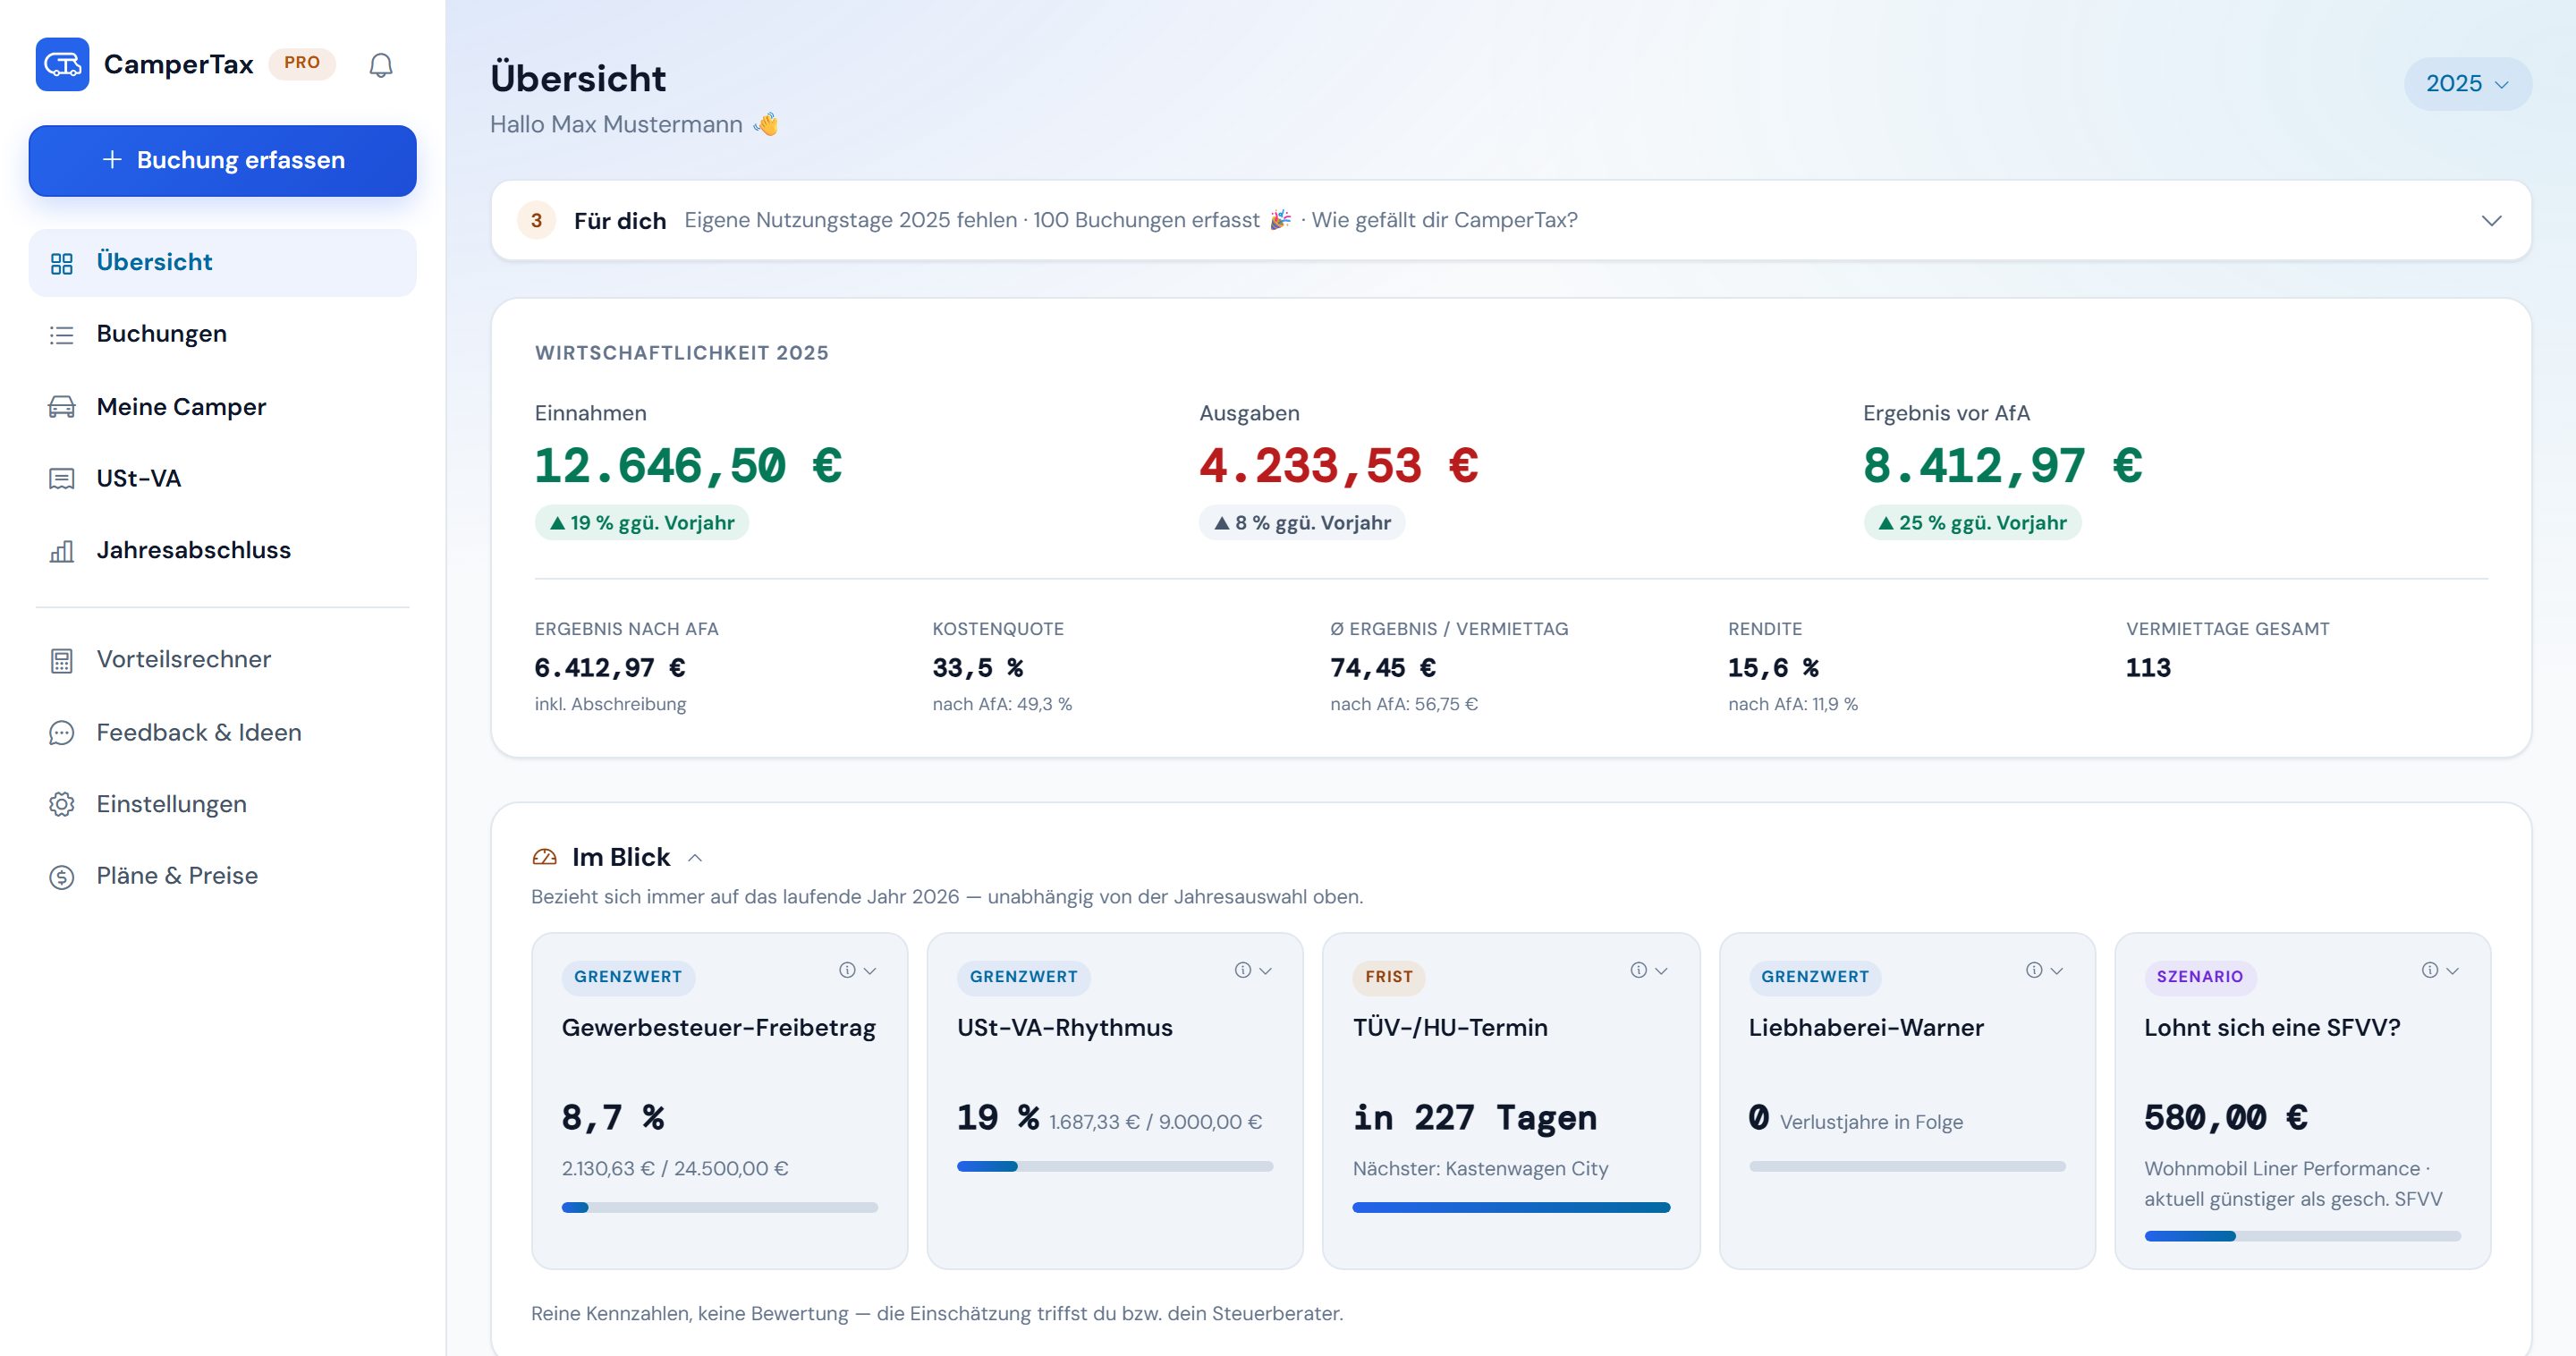2576x1356 pixels.
Task: Collapse the Im Blick section chevron
Action: coord(695,858)
